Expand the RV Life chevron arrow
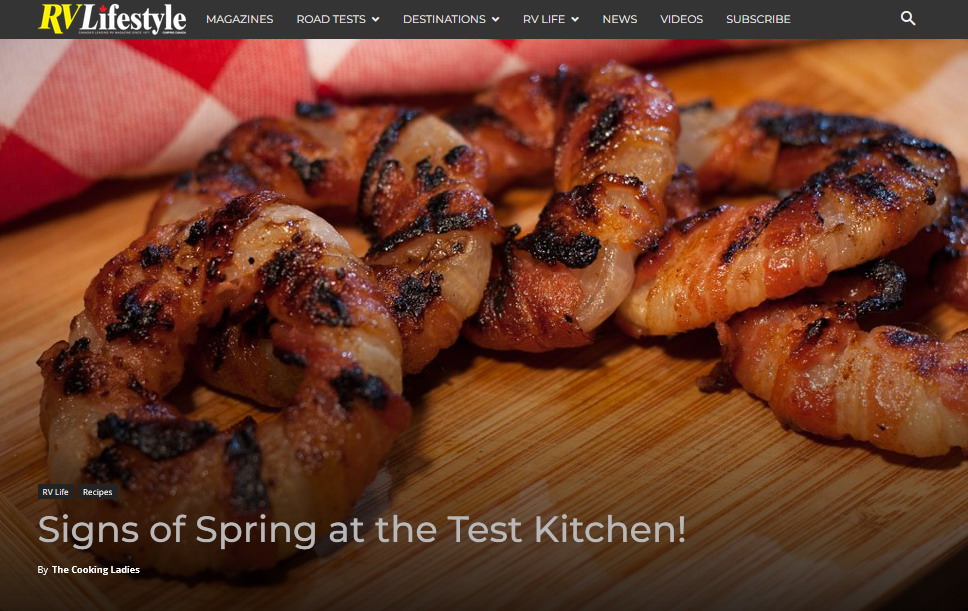This screenshot has height=611, width=968. 575,19
